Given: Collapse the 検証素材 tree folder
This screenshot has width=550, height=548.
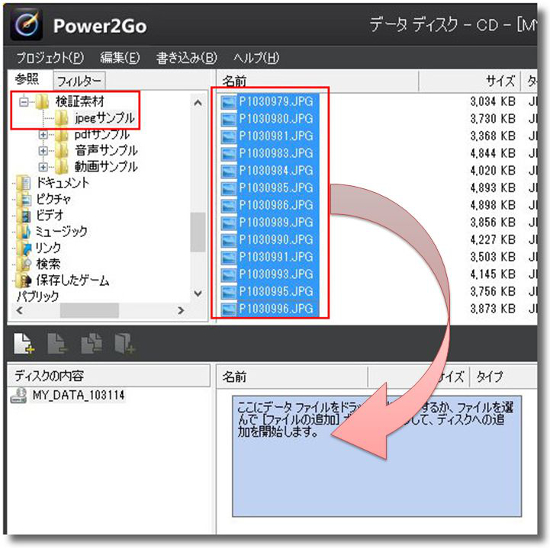Looking at the screenshot, I should (24, 102).
